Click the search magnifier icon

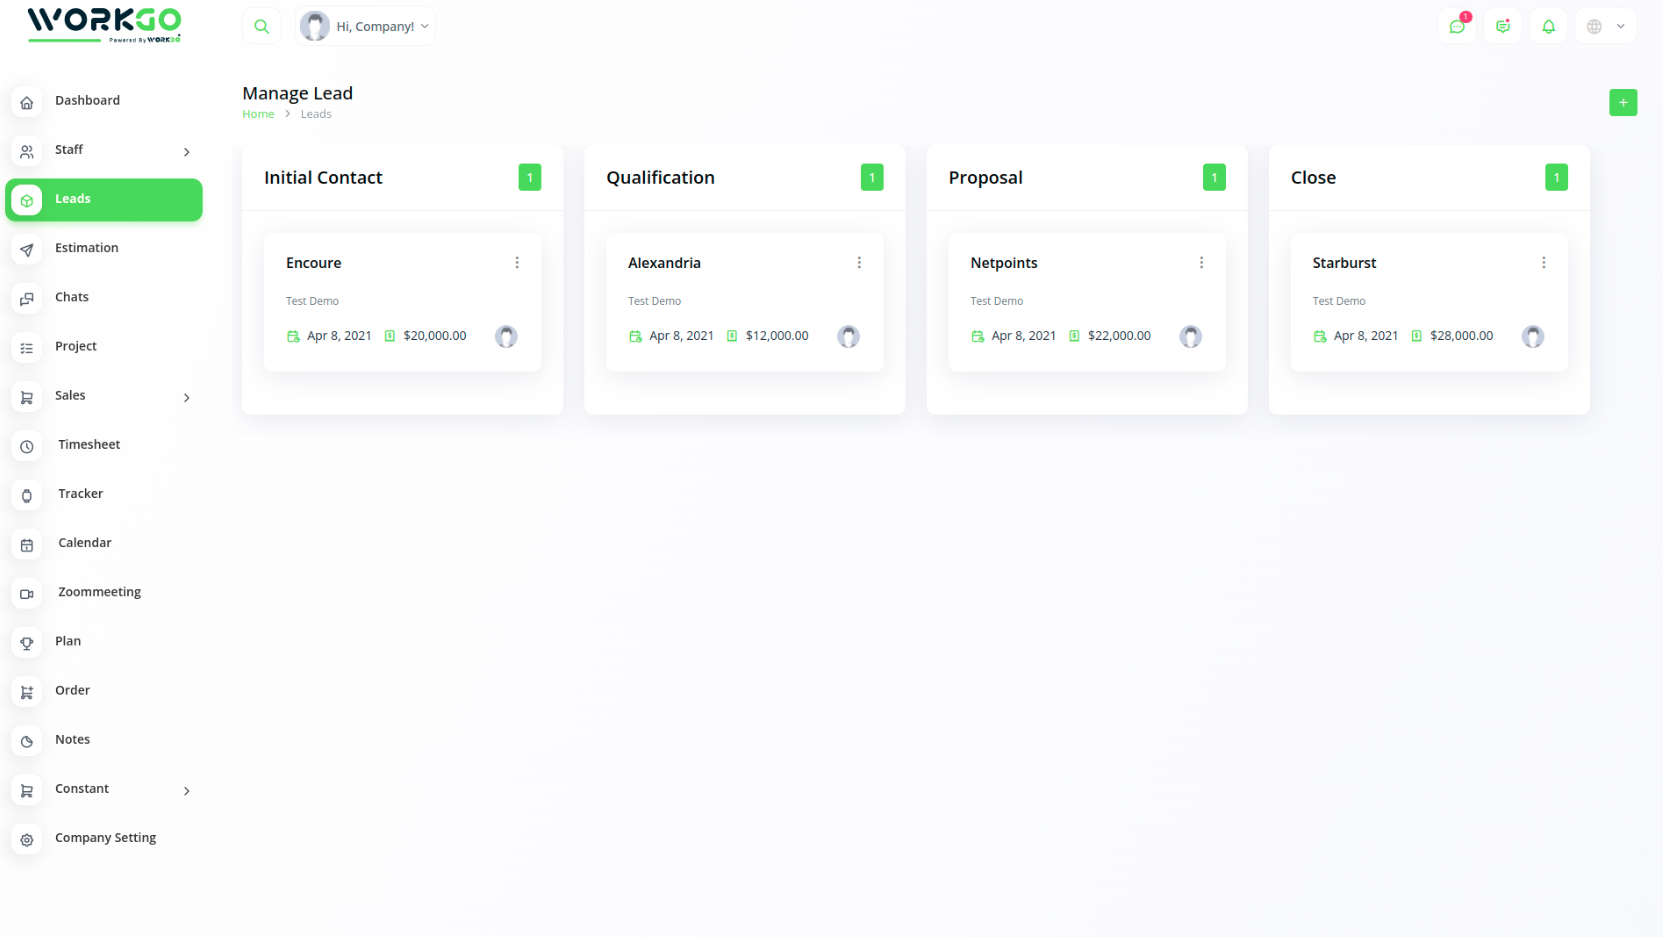click(x=262, y=27)
